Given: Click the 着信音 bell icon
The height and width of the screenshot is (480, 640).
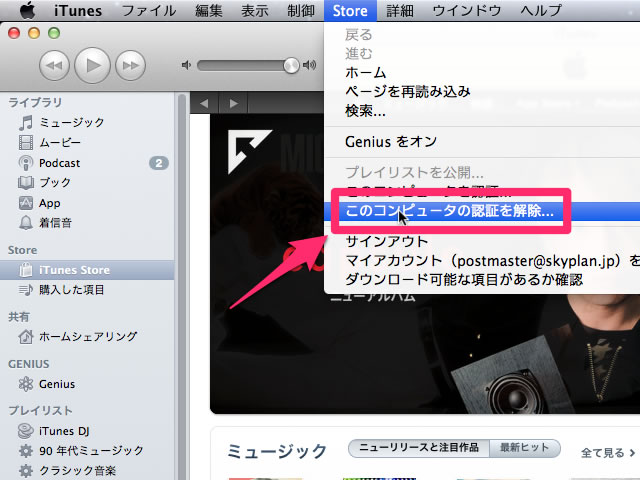Looking at the screenshot, I should (x=26, y=223).
